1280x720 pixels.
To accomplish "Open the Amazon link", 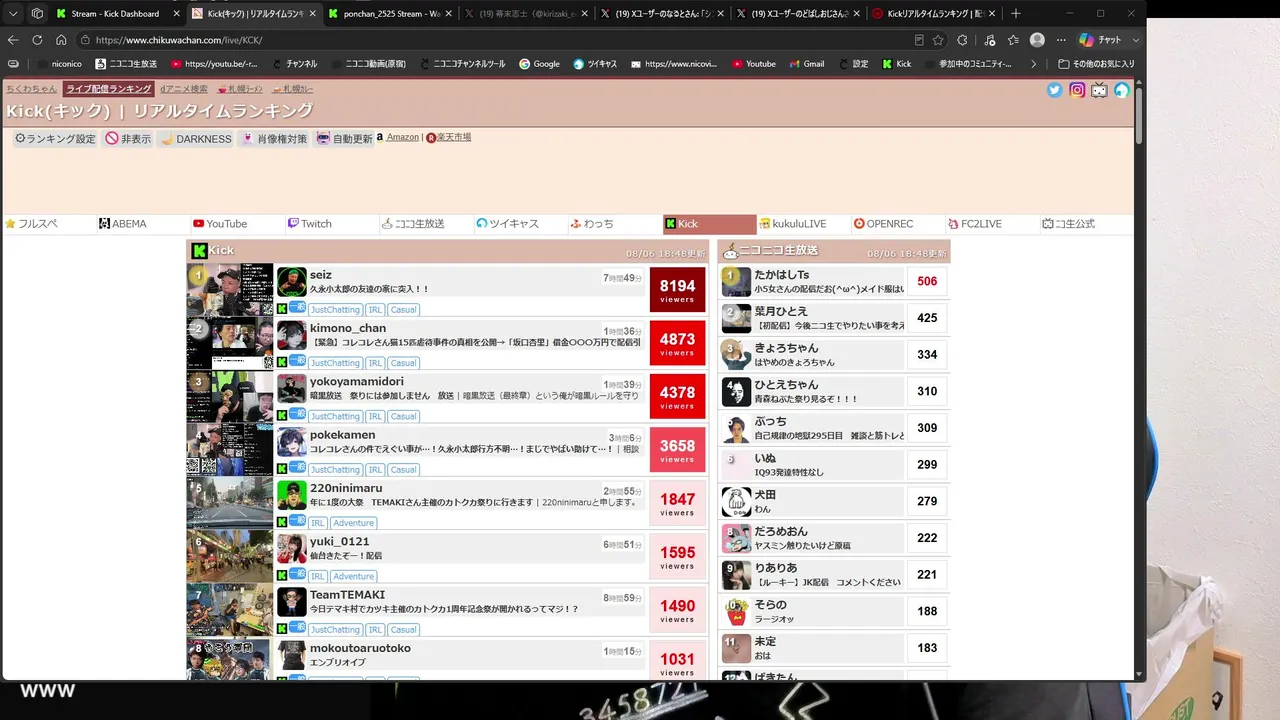I will point(403,137).
